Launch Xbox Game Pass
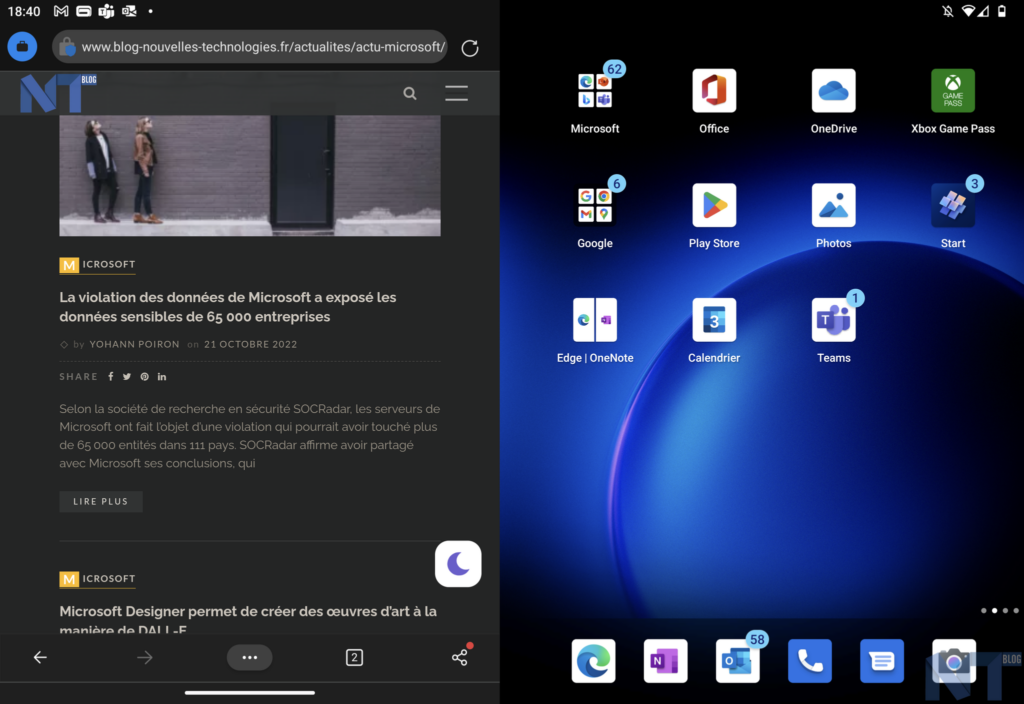Screen dimensions: 1024x704 tap(953, 91)
